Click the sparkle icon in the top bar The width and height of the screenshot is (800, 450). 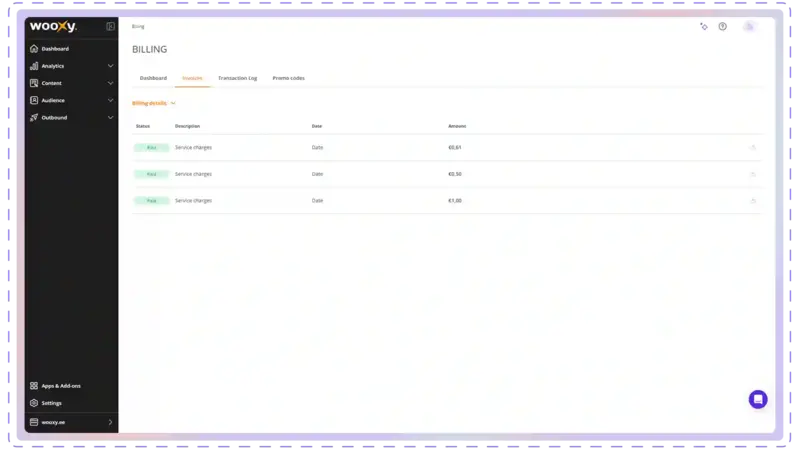704,26
